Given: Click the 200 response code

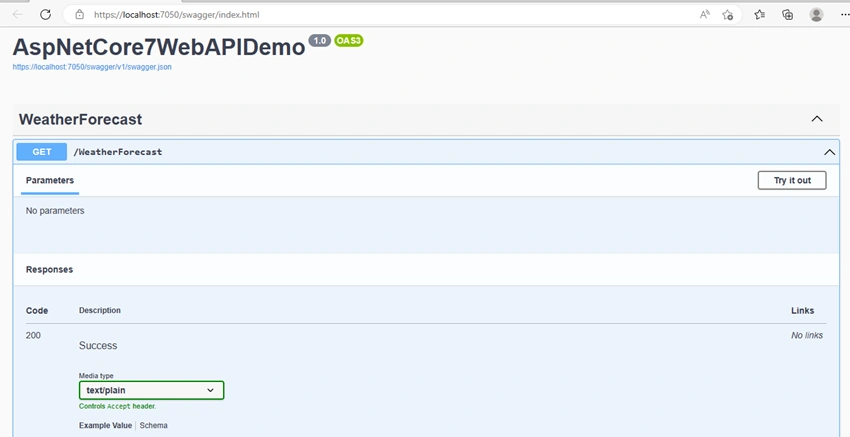Looking at the screenshot, I should point(33,336).
